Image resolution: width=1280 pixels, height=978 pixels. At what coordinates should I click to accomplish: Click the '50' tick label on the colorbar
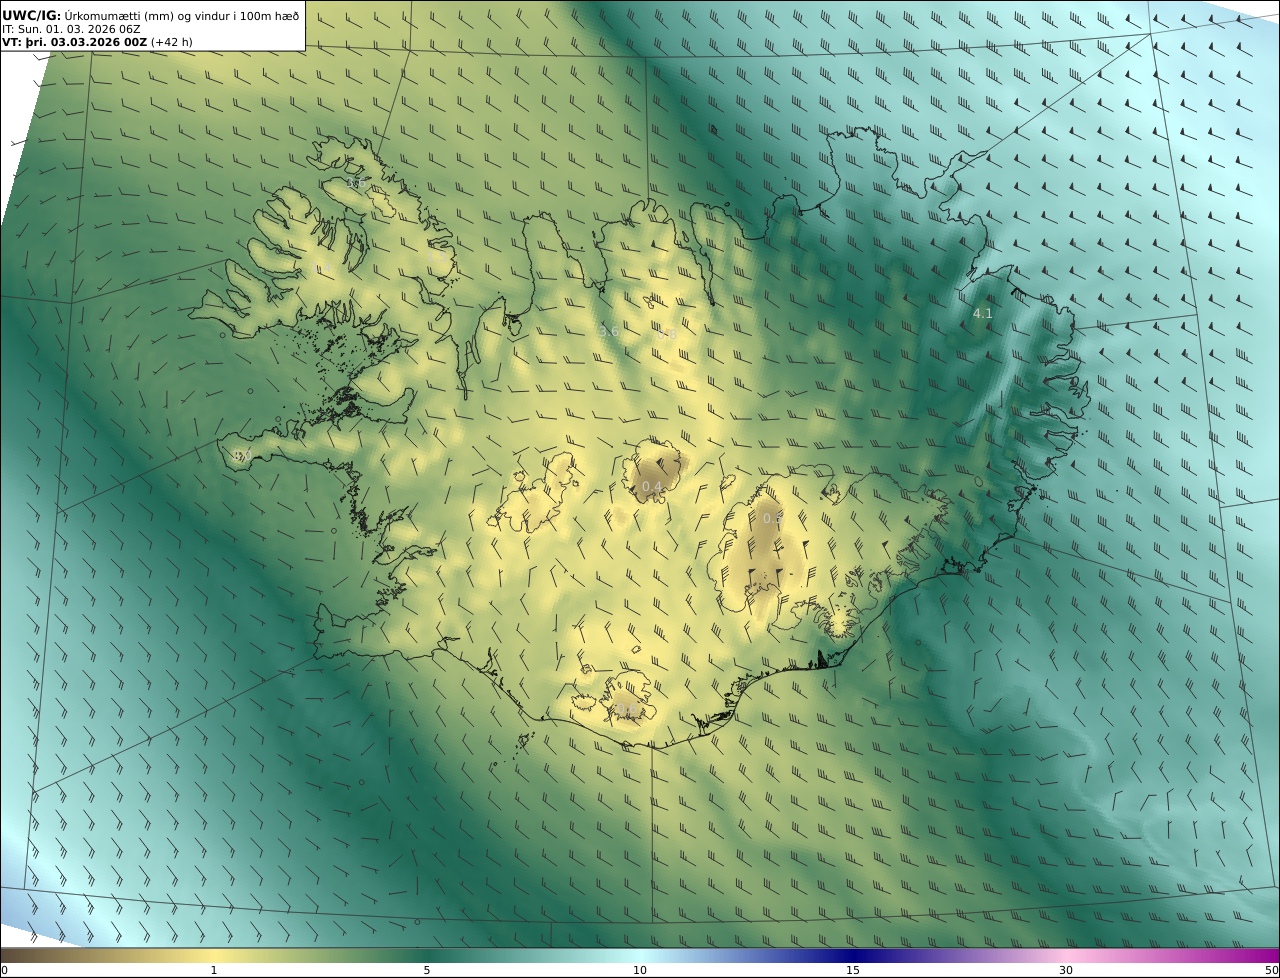pyautogui.click(x=1271, y=970)
